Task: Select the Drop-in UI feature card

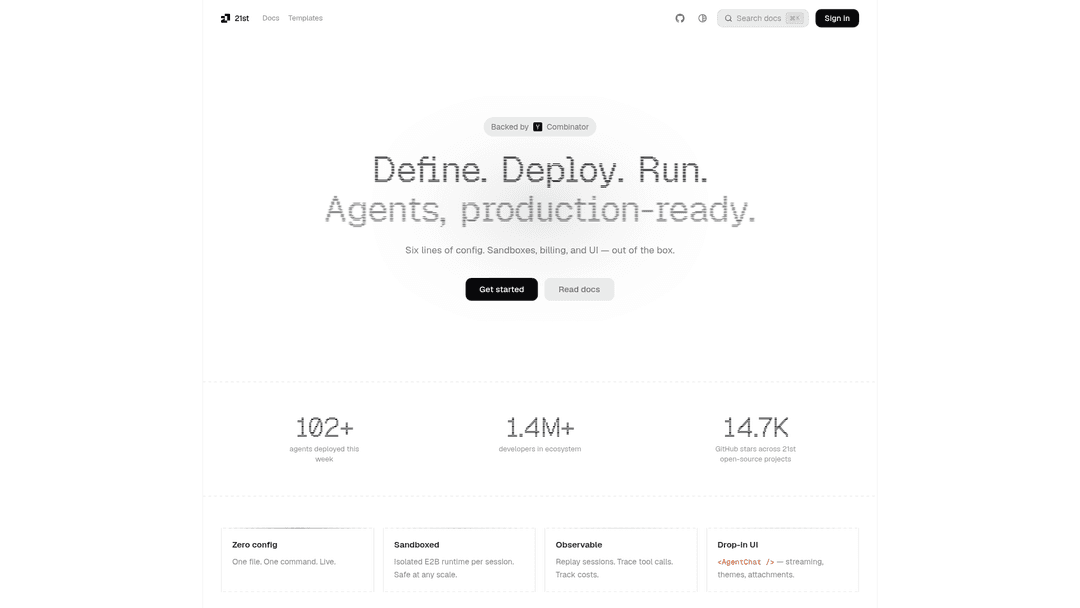Action: point(782,560)
